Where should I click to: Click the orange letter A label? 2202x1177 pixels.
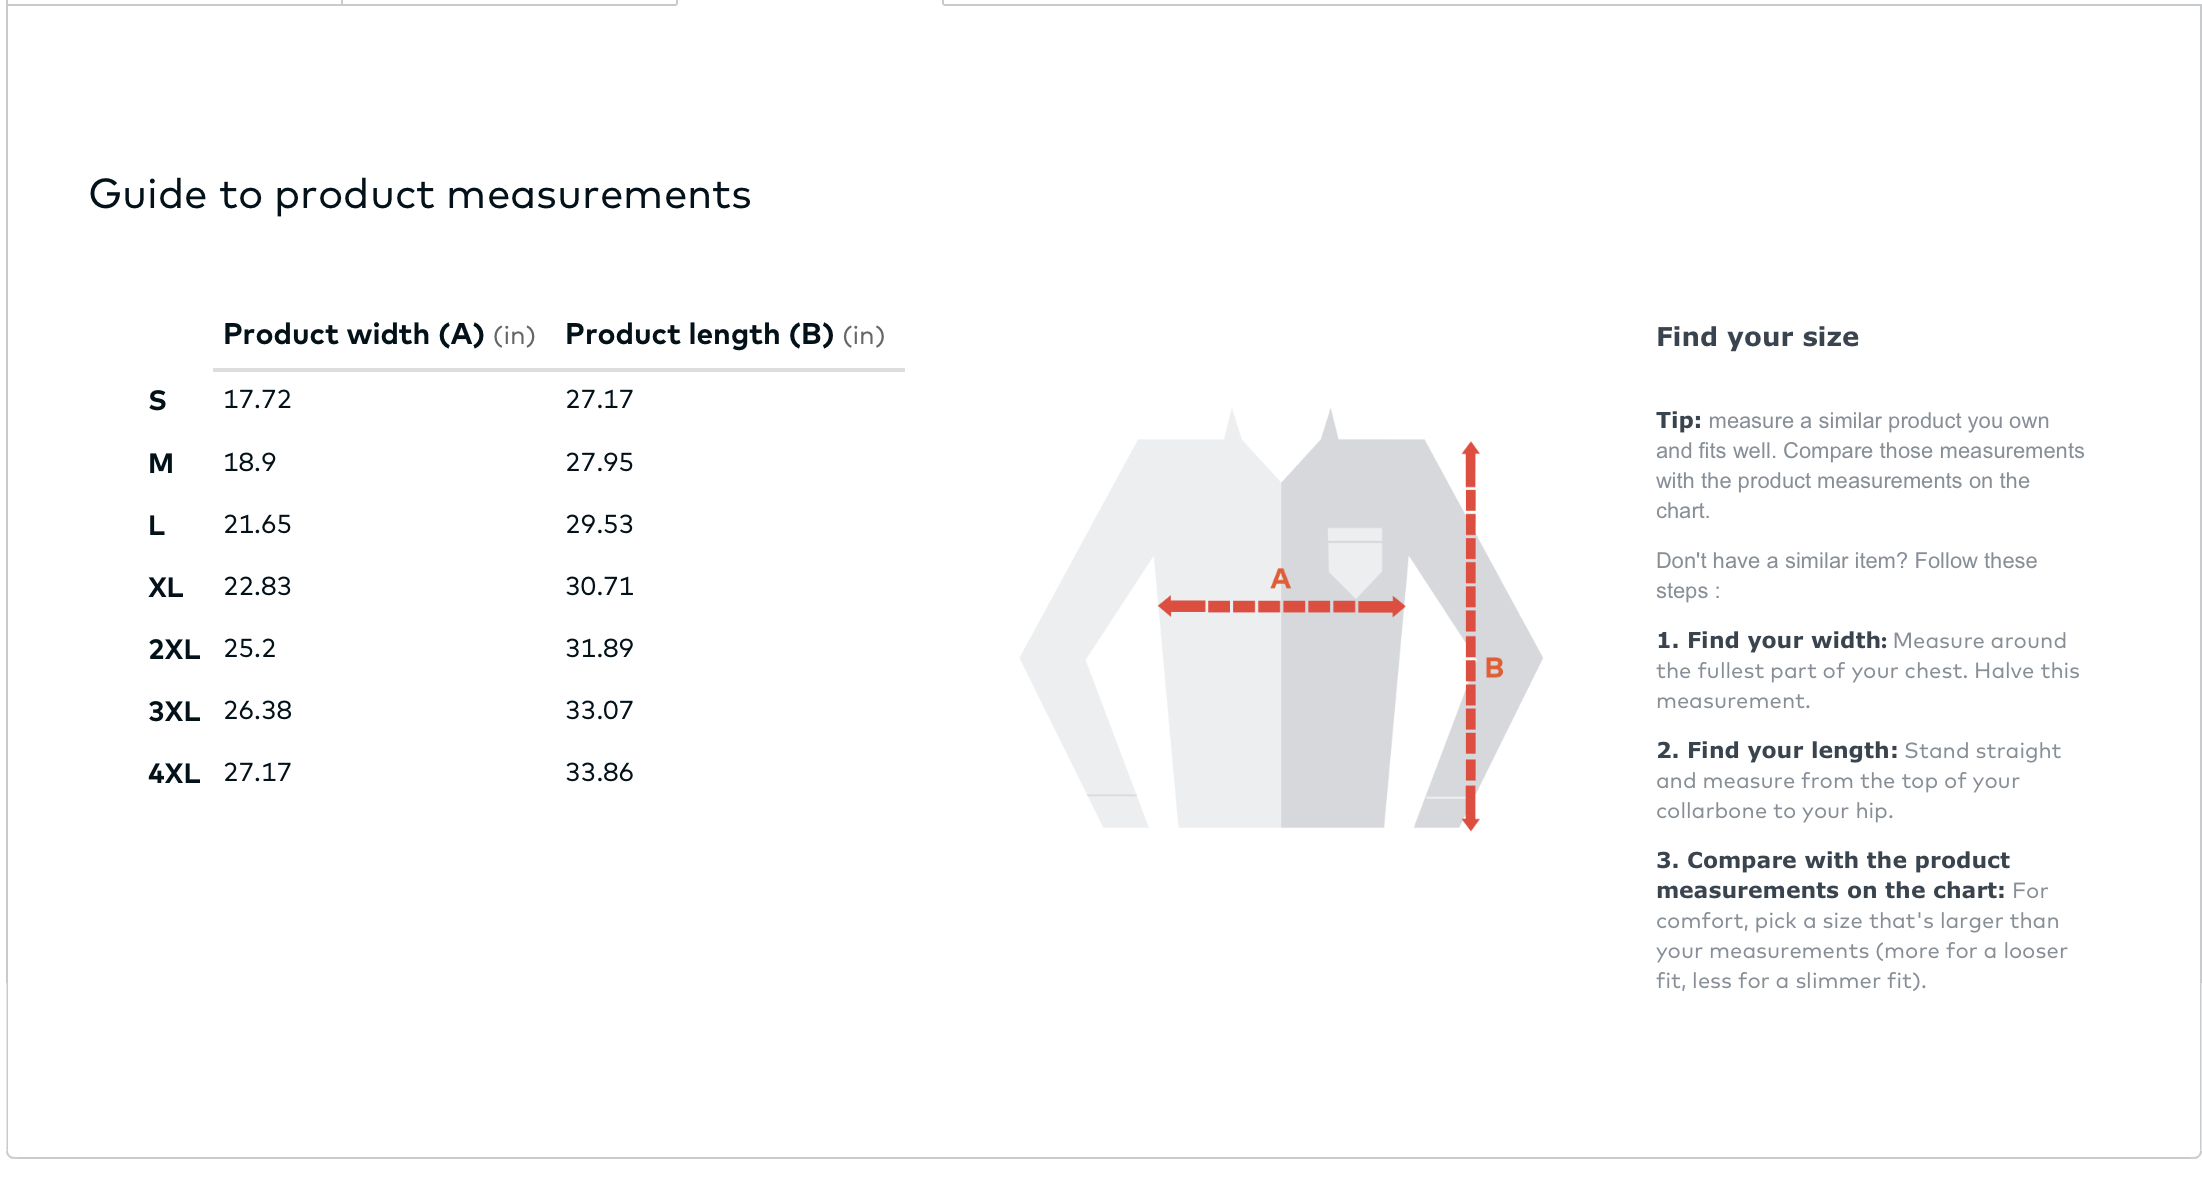1281,578
